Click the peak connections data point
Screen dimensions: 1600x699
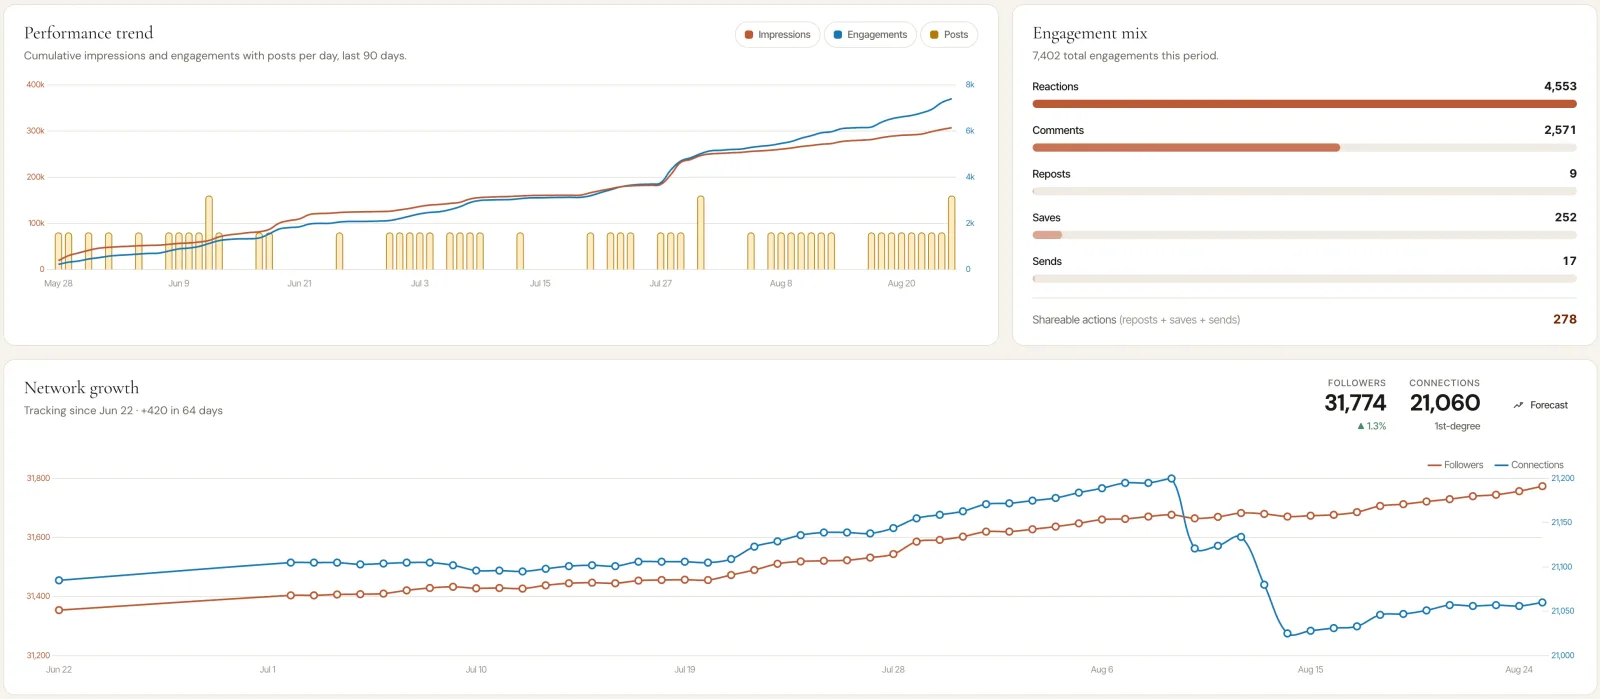[x=1171, y=479]
